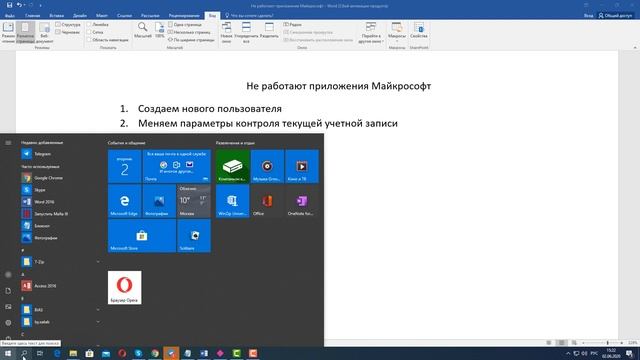The width and height of the screenshot is (640, 360).
Task: Toggle the Navigation Pane (Область навигации) checkbox
Action: point(108,40)
